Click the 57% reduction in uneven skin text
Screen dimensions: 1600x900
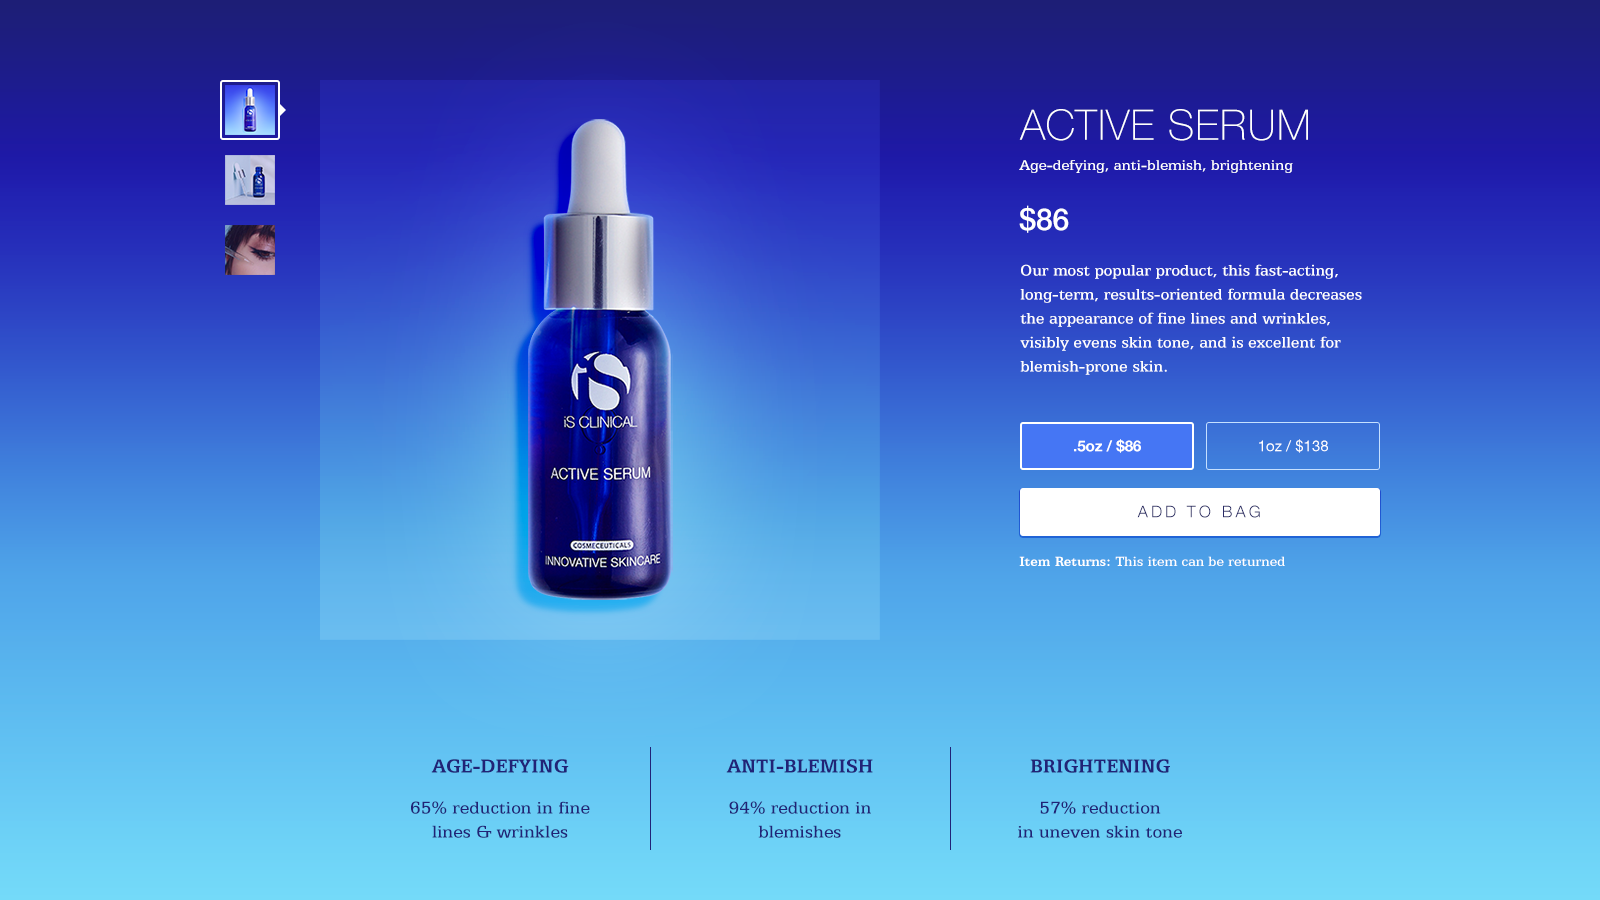coord(1100,820)
